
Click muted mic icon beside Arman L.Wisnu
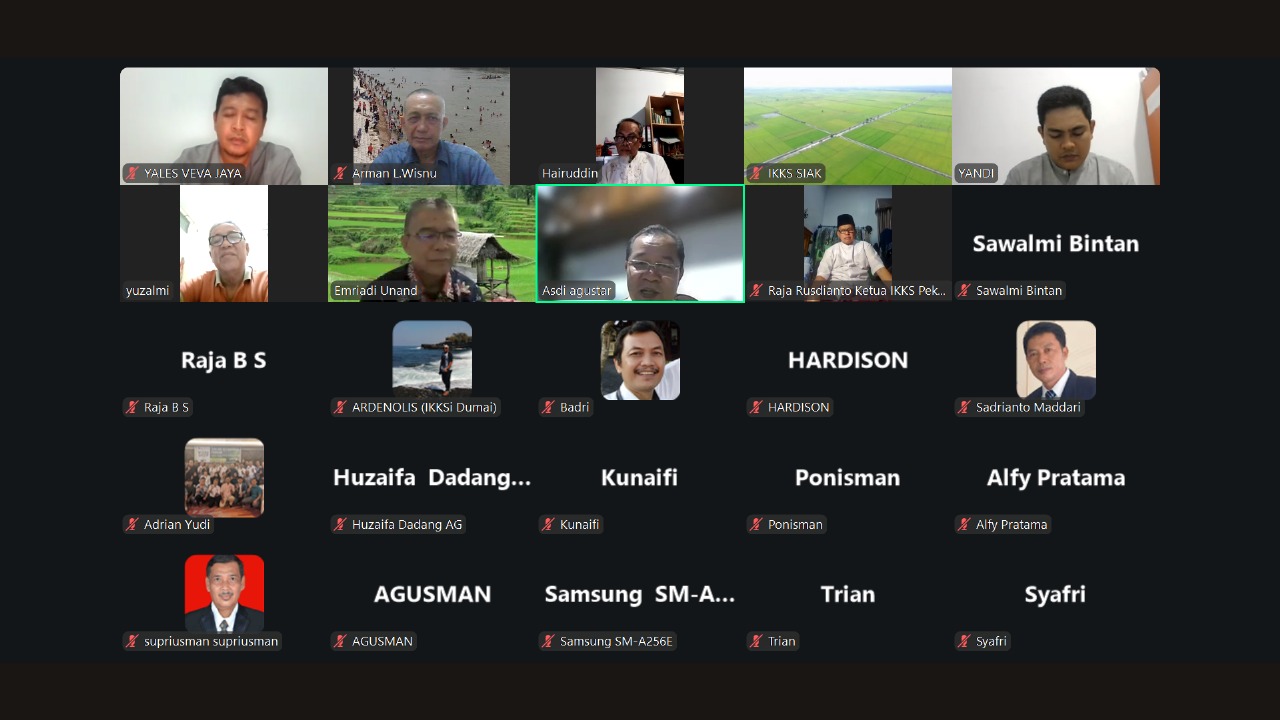pos(340,173)
